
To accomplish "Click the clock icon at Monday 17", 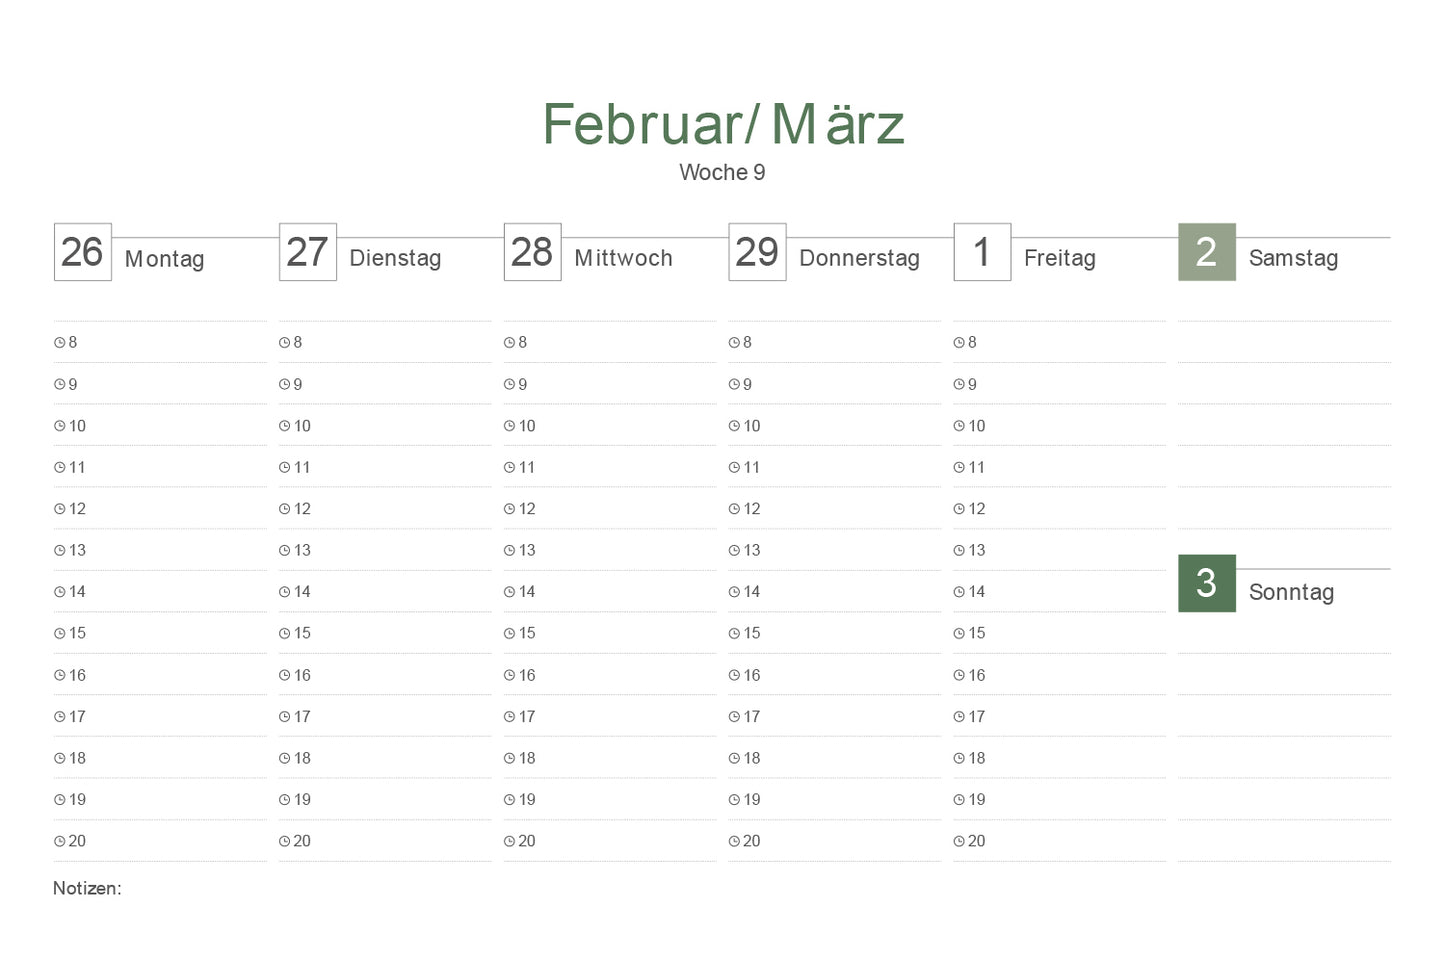I will coord(59,717).
